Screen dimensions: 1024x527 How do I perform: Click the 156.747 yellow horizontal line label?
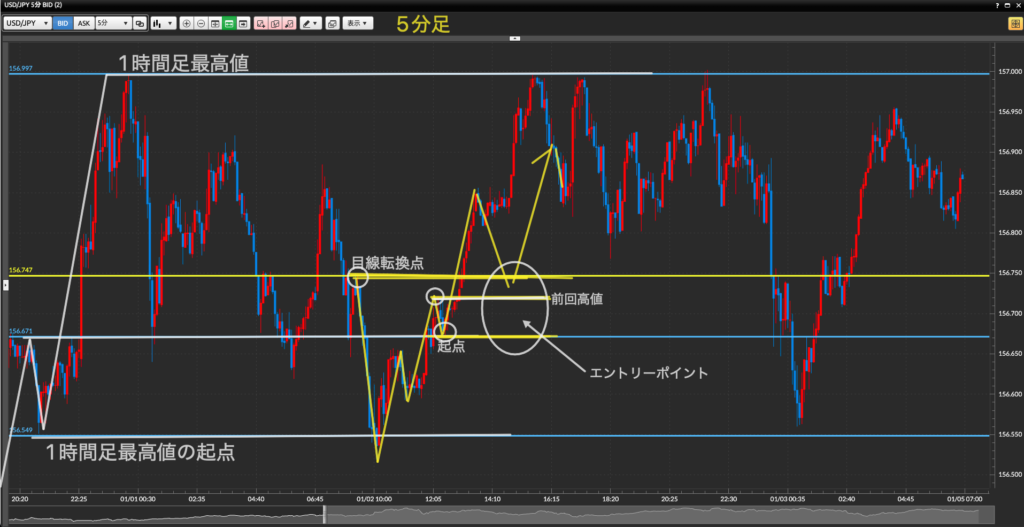(x=20, y=270)
